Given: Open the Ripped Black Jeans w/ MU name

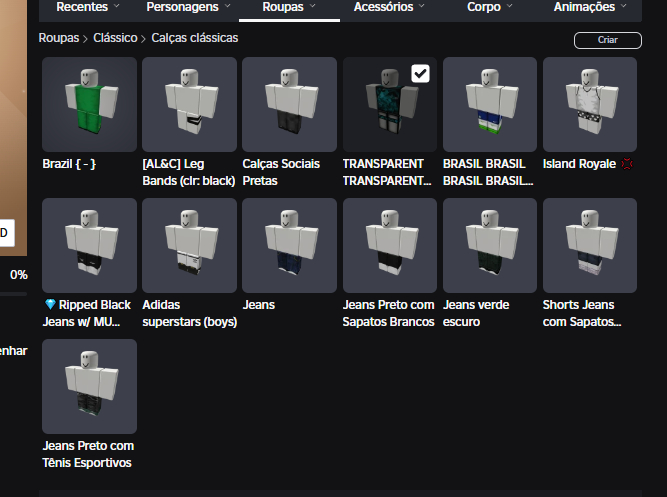Looking at the screenshot, I should click(87, 313).
